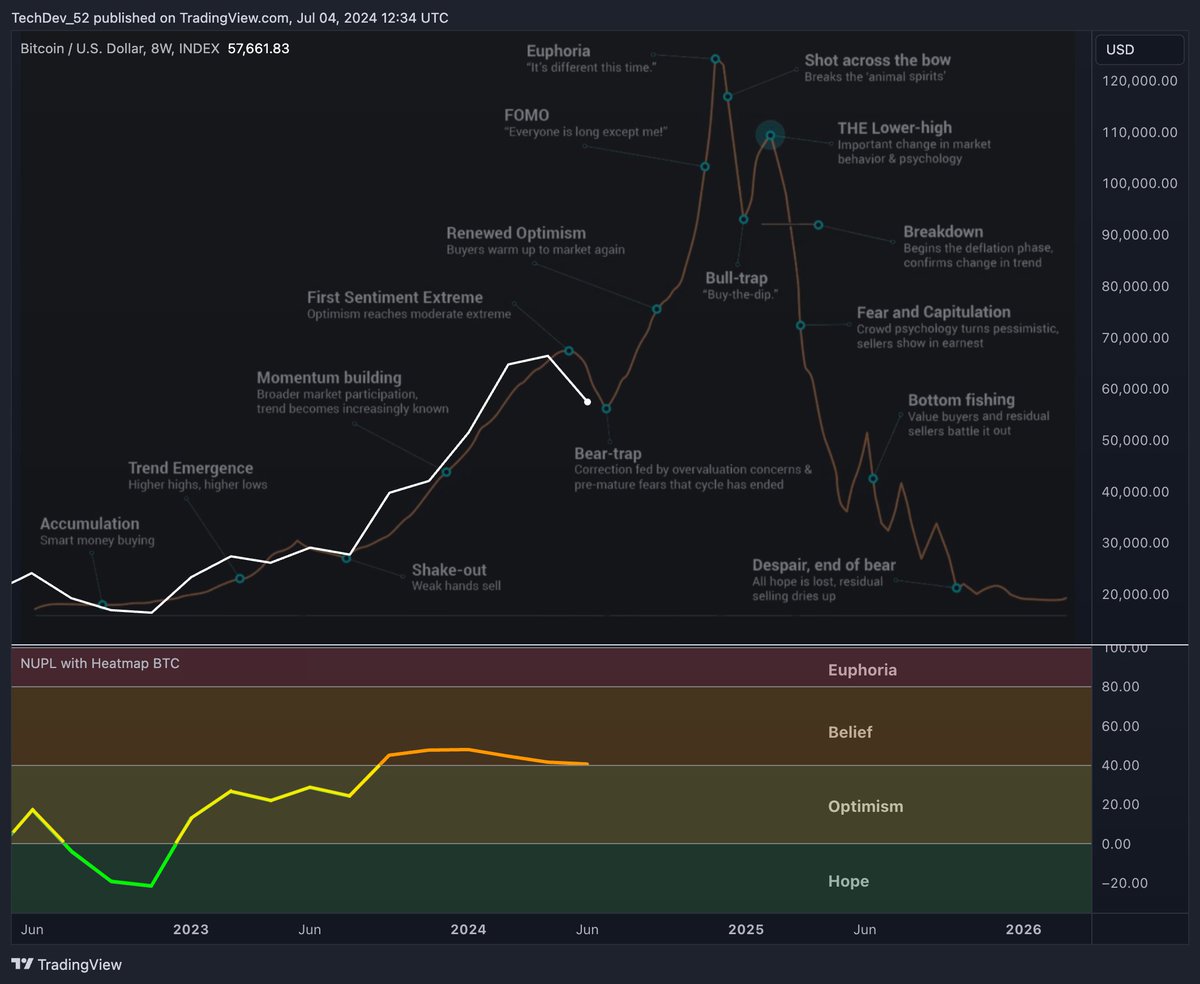The width and height of the screenshot is (1200, 984).
Task: Click the Accumulation marker on the chart
Action: tap(103, 604)
